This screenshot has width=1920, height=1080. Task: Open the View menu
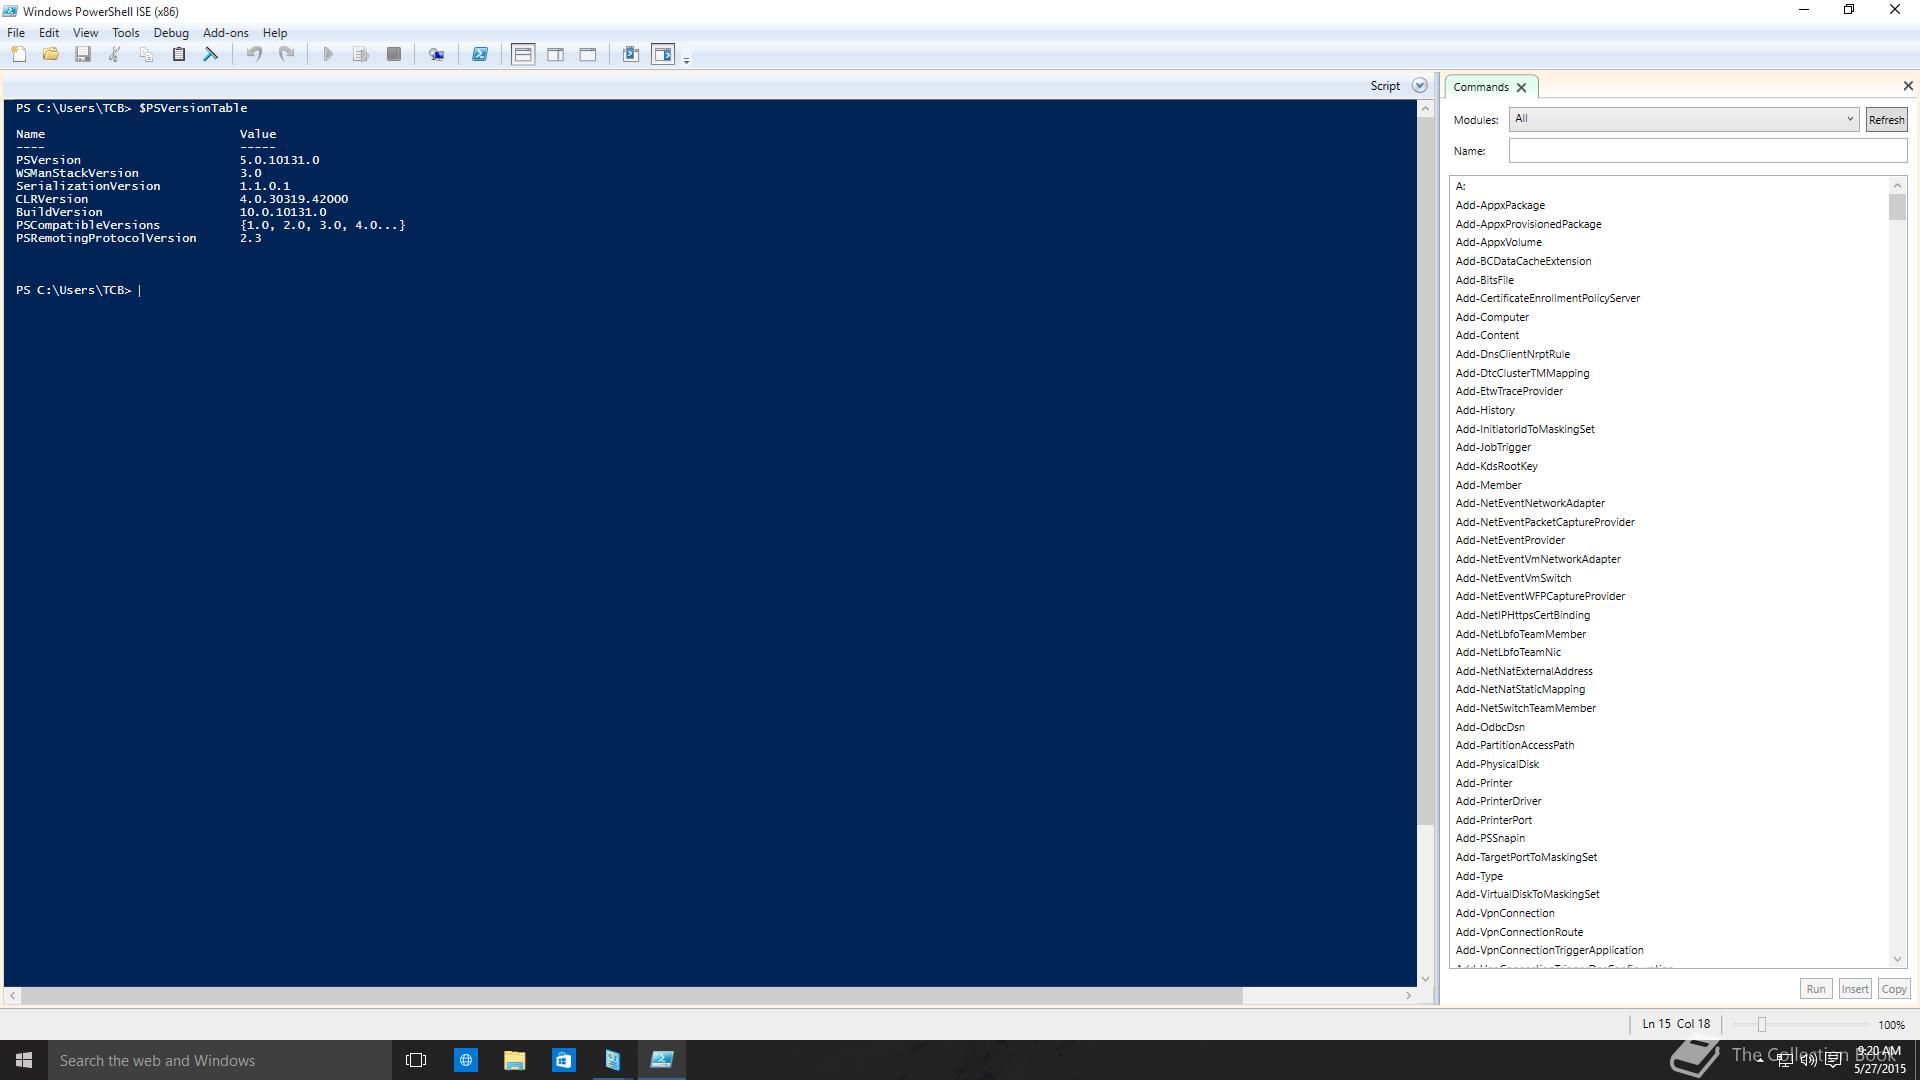pos(85,33)
